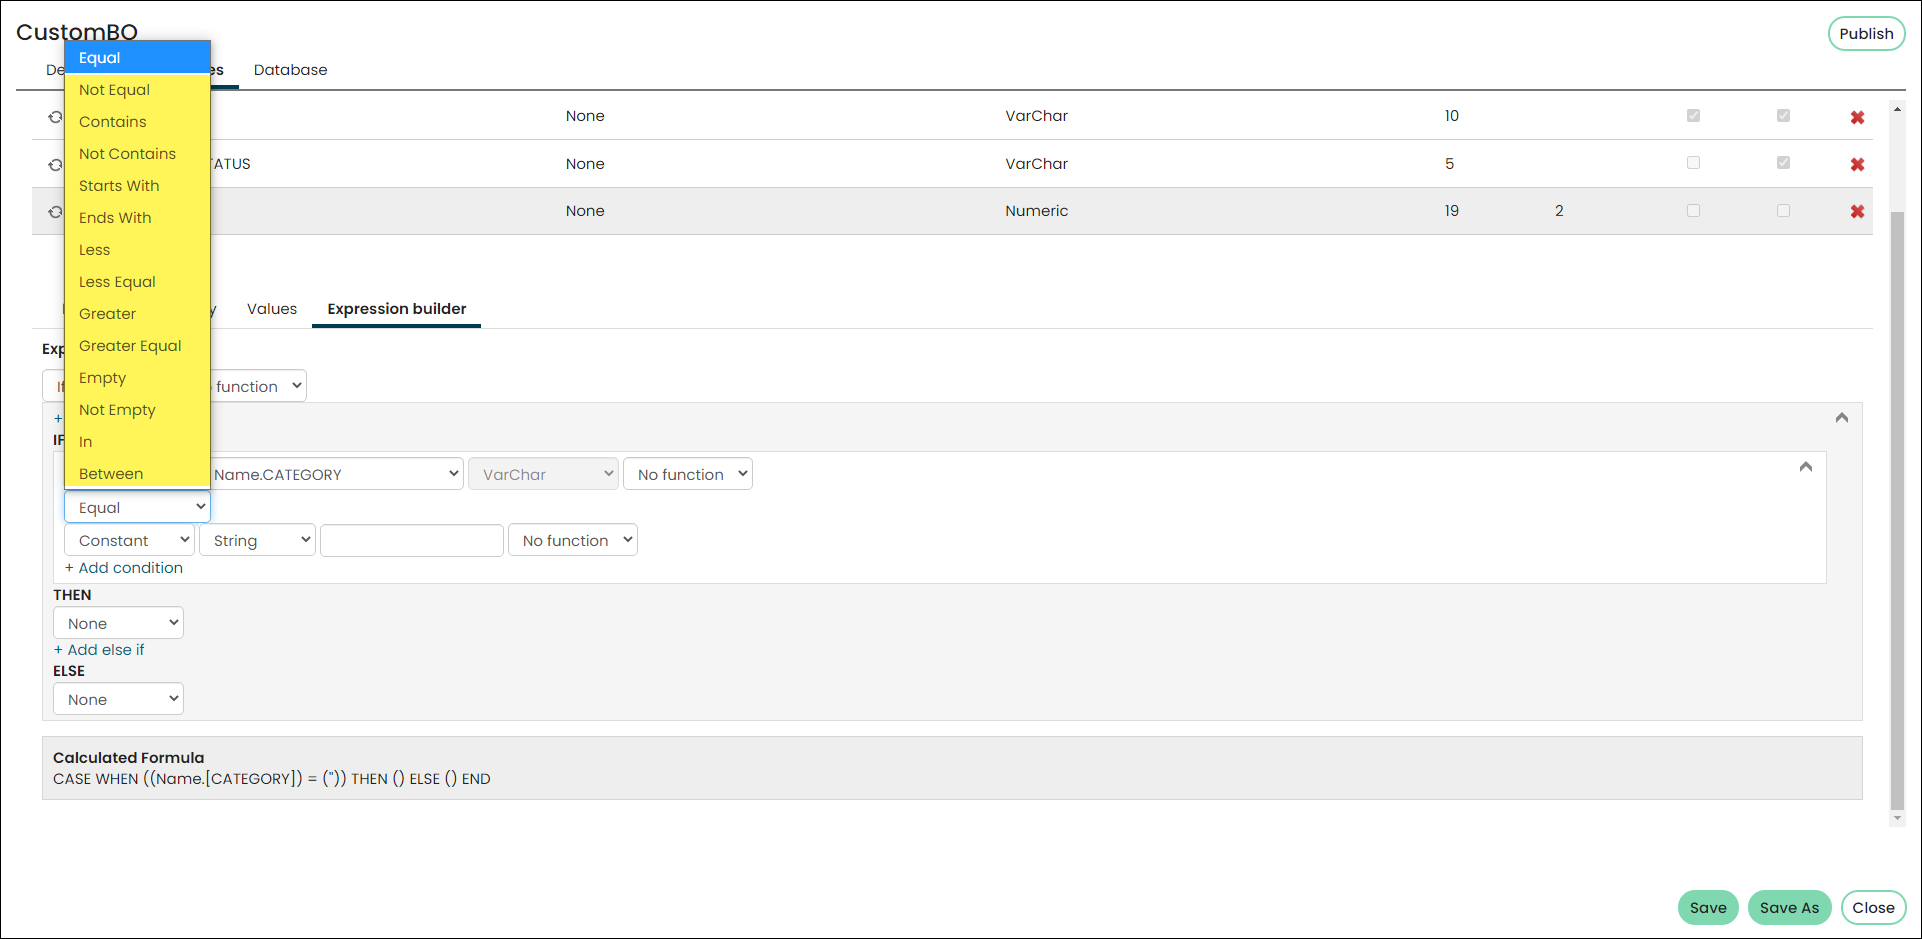Click the vertical scrollbar thumb
This screenshot has width=1922, height=939.
tap(1897, 510)
